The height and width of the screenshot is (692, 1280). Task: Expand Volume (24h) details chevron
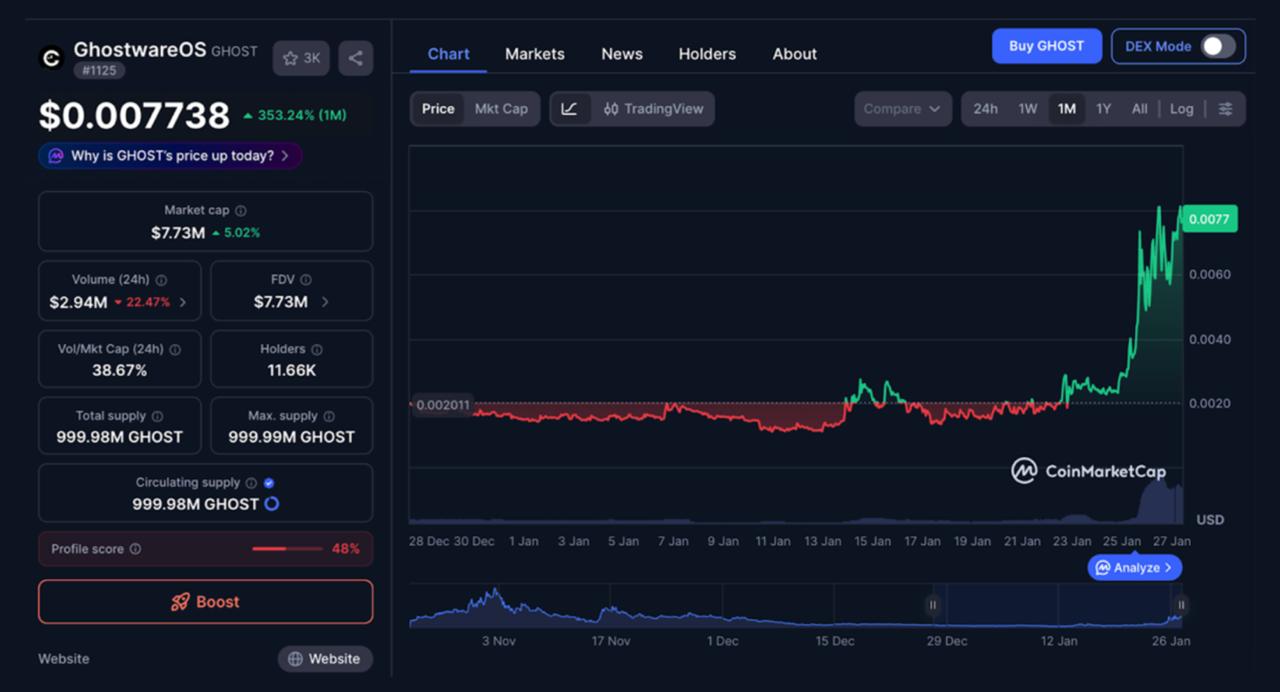182,302
